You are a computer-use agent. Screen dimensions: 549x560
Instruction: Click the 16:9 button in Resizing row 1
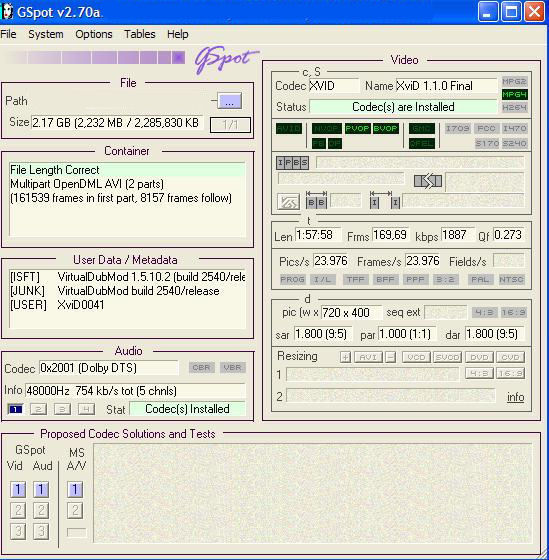[510, 374]
